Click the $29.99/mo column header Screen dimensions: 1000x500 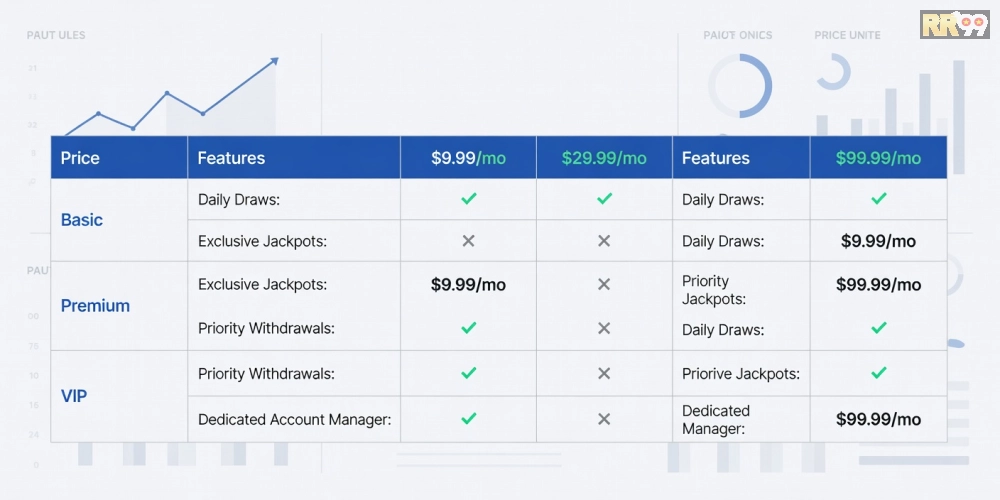coord(604,158)
